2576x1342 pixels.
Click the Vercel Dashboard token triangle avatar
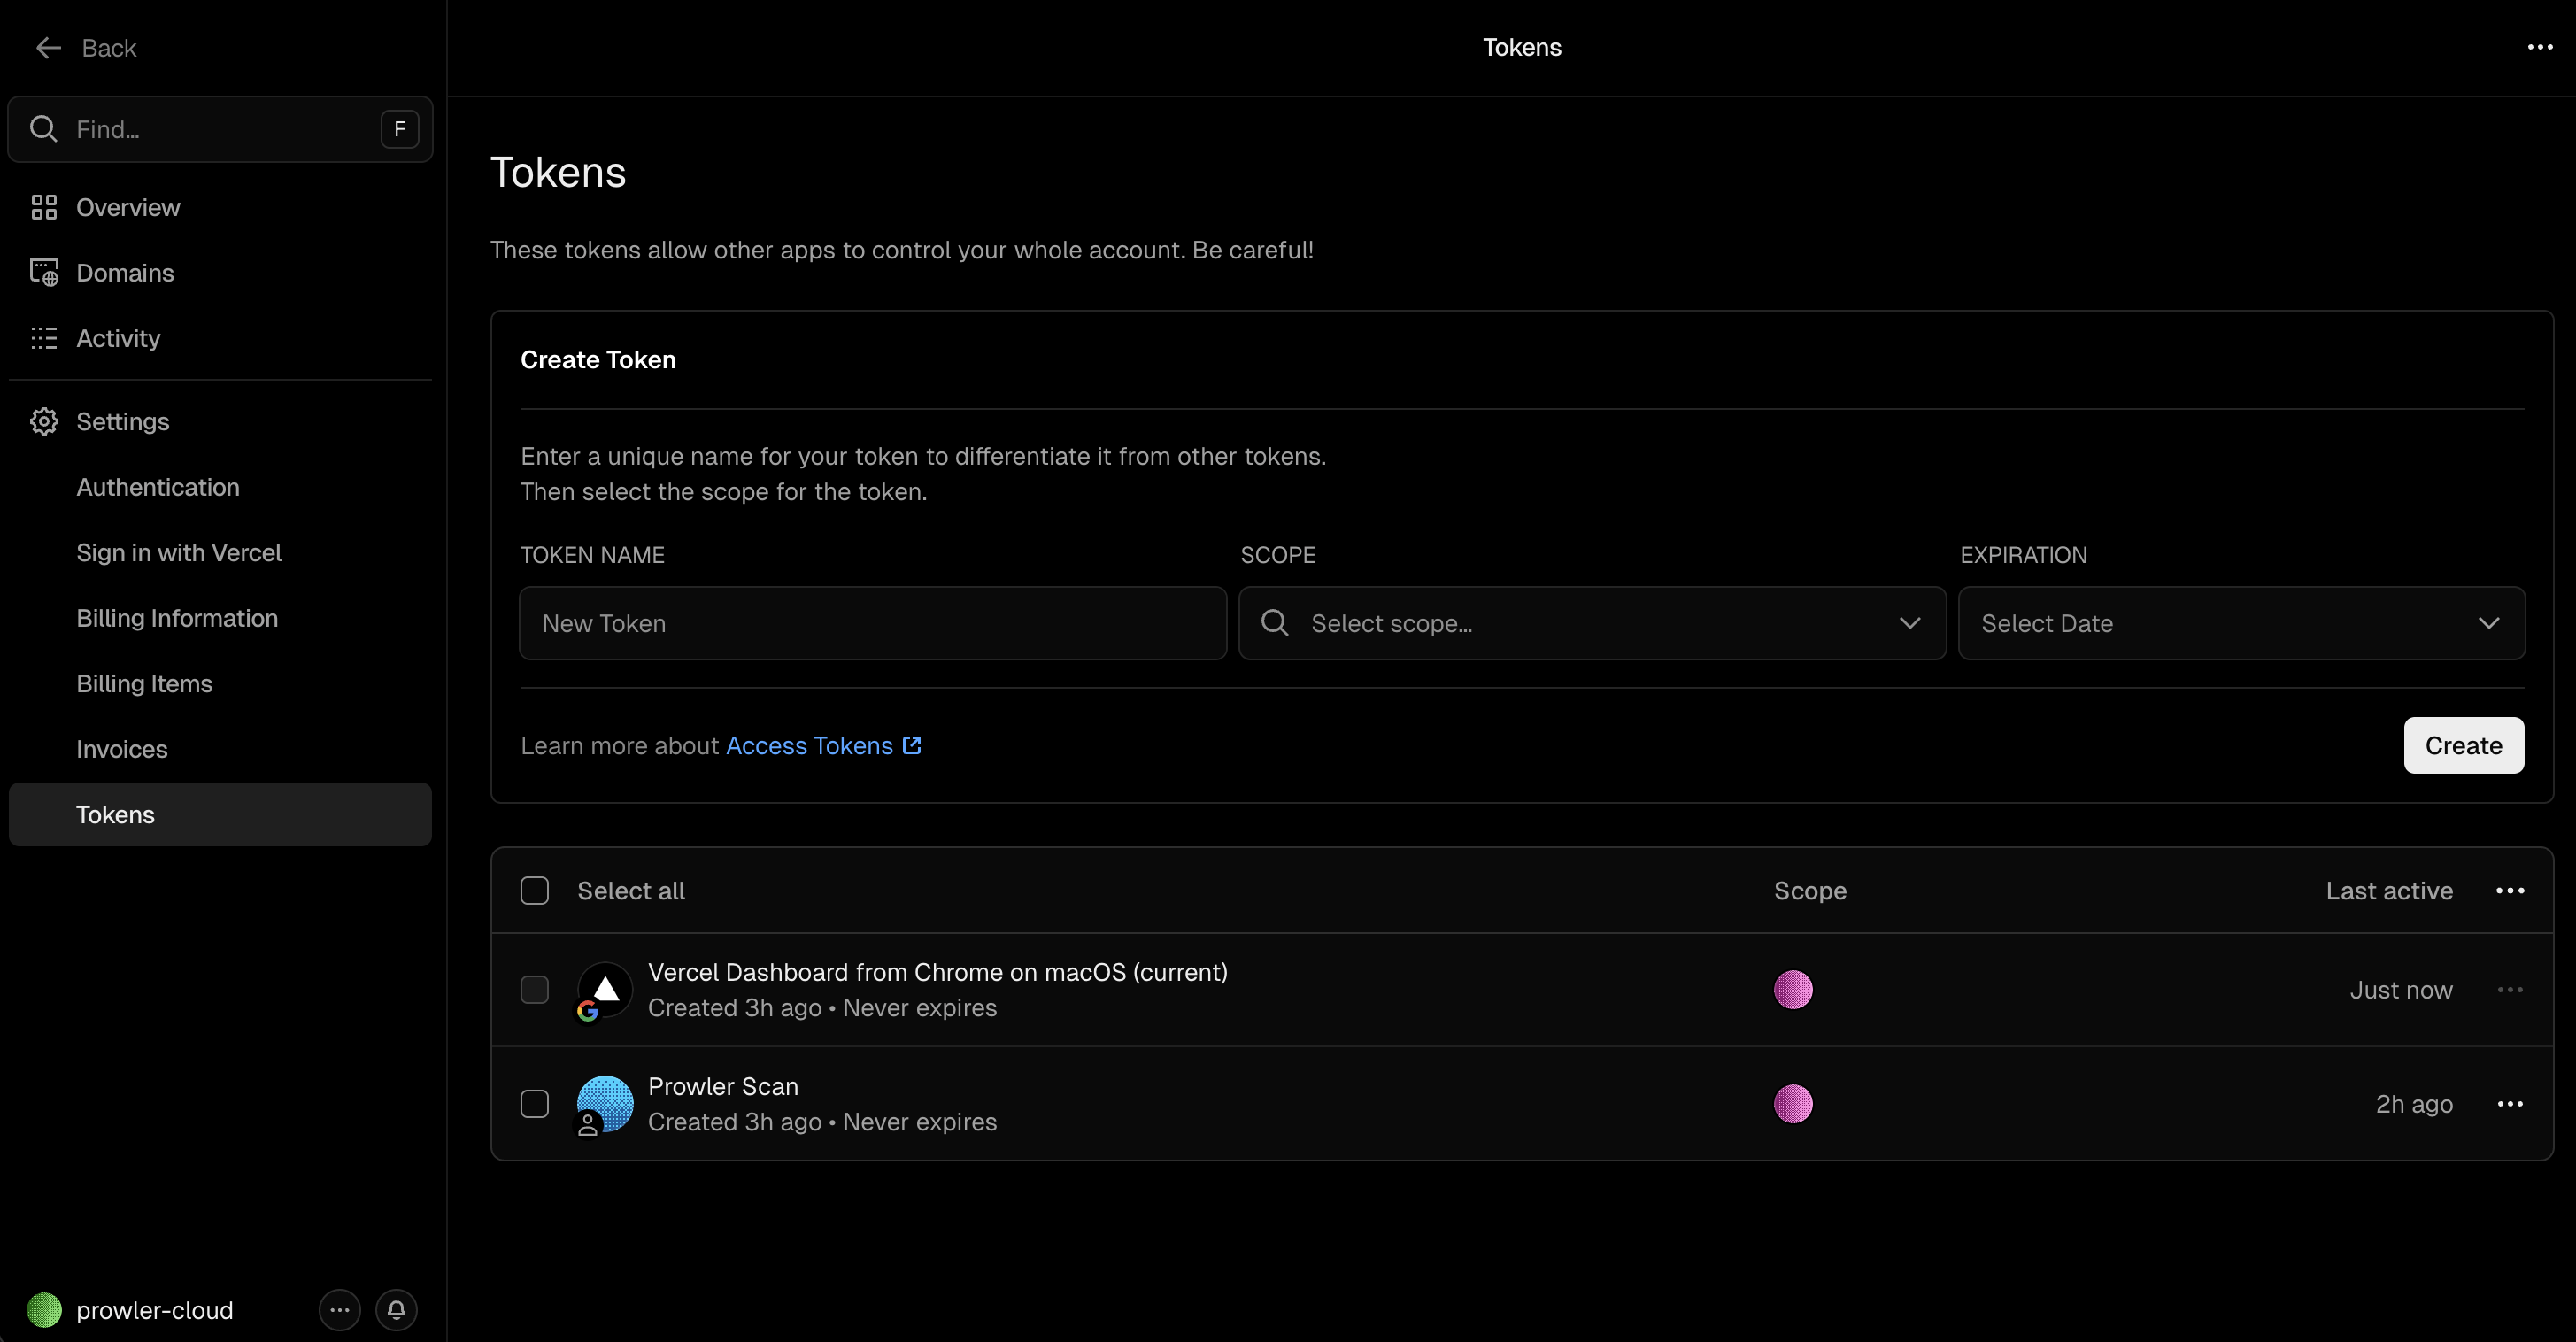[x=606, y=989]
